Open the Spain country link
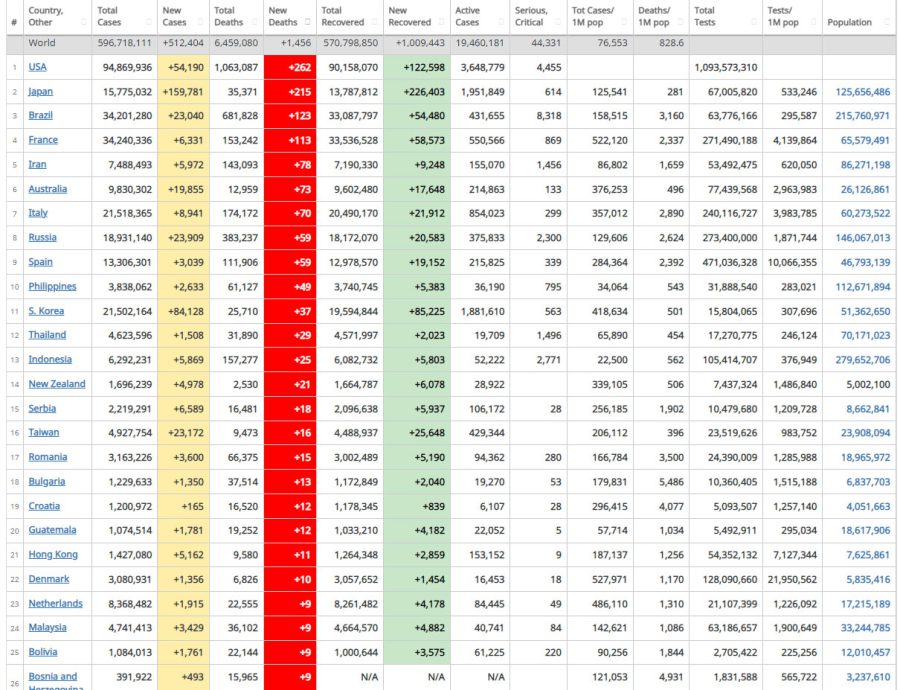The height and width of the screenshot is (690, 900). click(40, 262)
